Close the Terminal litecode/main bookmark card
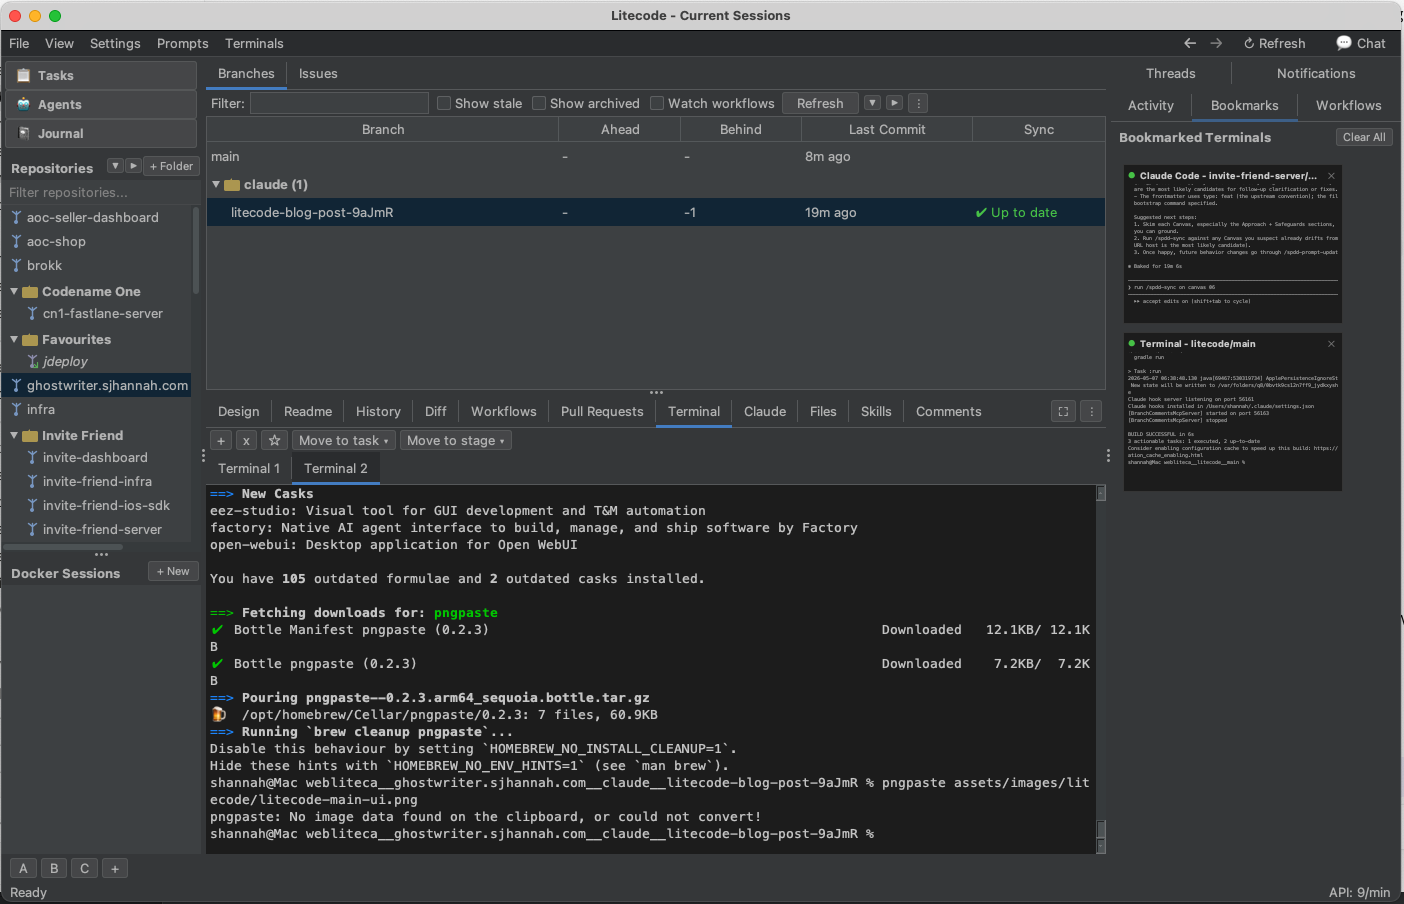The height and width of the screenshot is (904, 1404). (1331, 344)
